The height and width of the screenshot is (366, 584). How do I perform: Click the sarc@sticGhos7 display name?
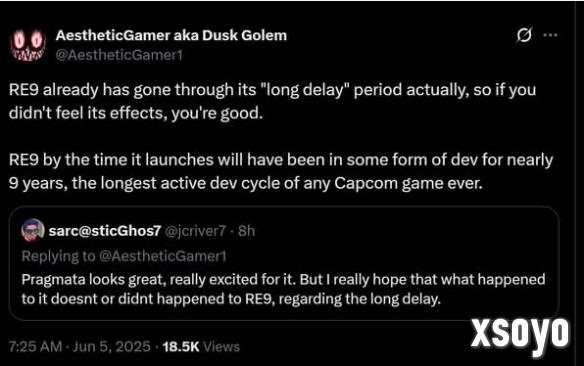click(105, 231)
